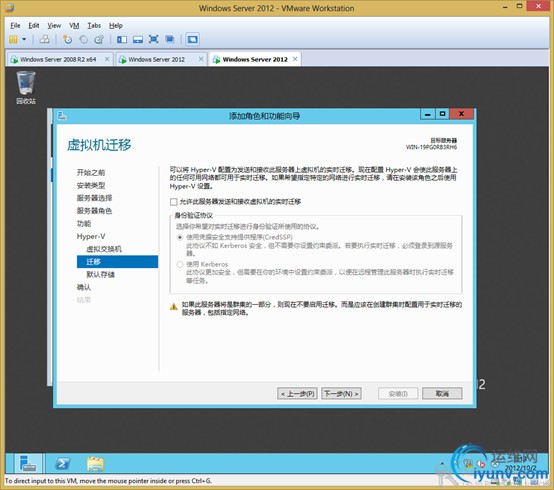Screen dimensions: 554x490
Task: Enter full screen mode via toolbar icon
Action: coord(154,39)
